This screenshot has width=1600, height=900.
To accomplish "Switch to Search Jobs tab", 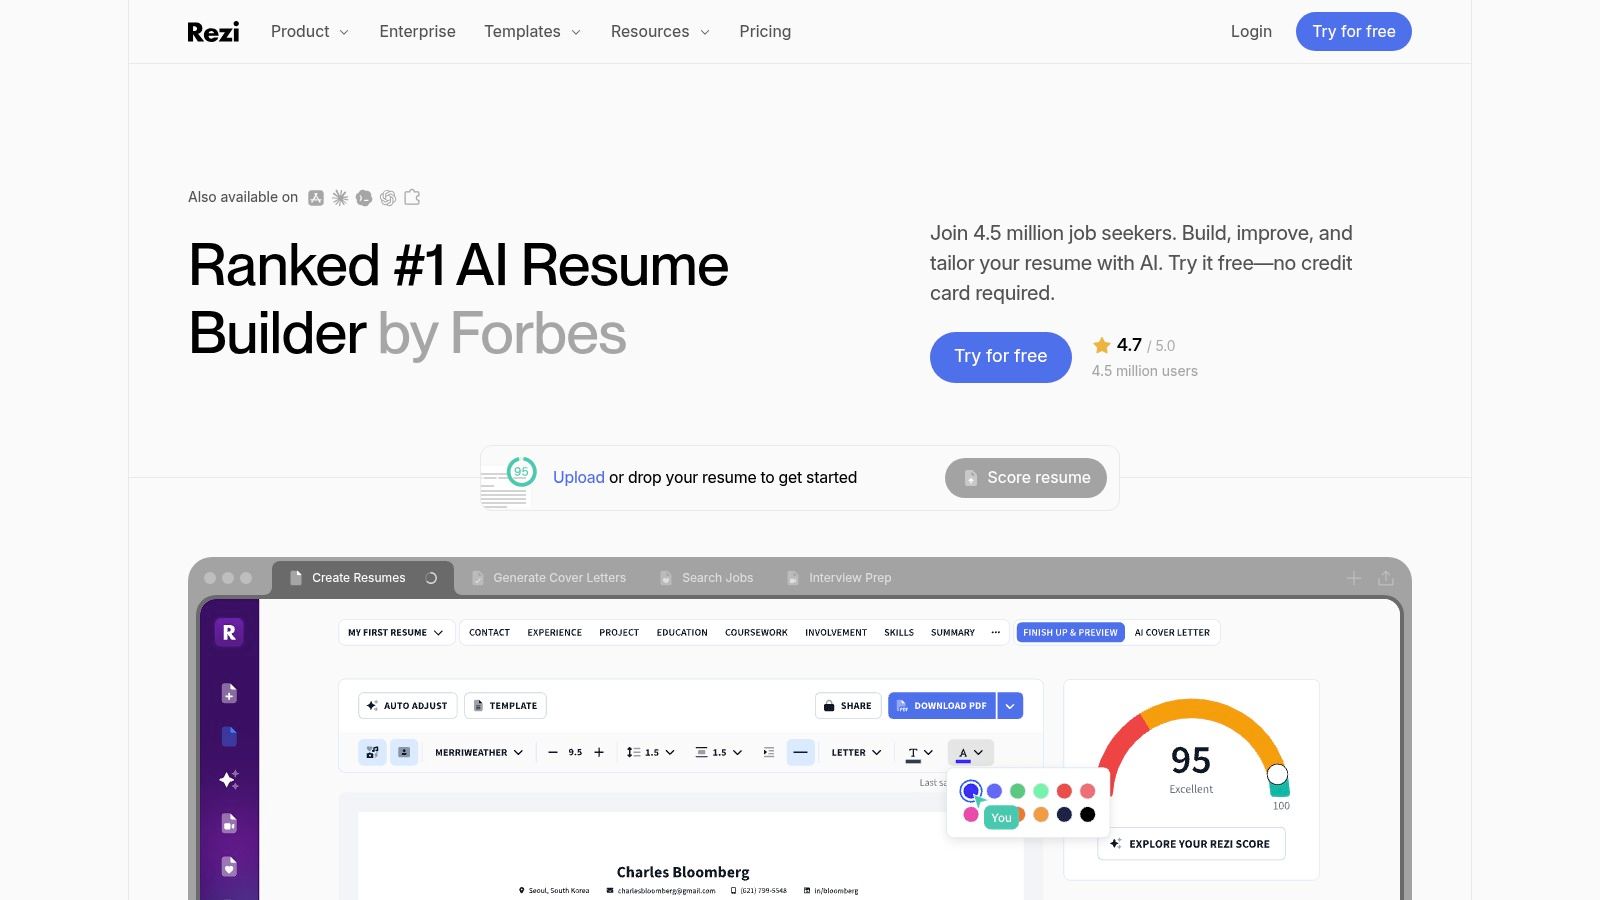I will click(x=707, y=578).
